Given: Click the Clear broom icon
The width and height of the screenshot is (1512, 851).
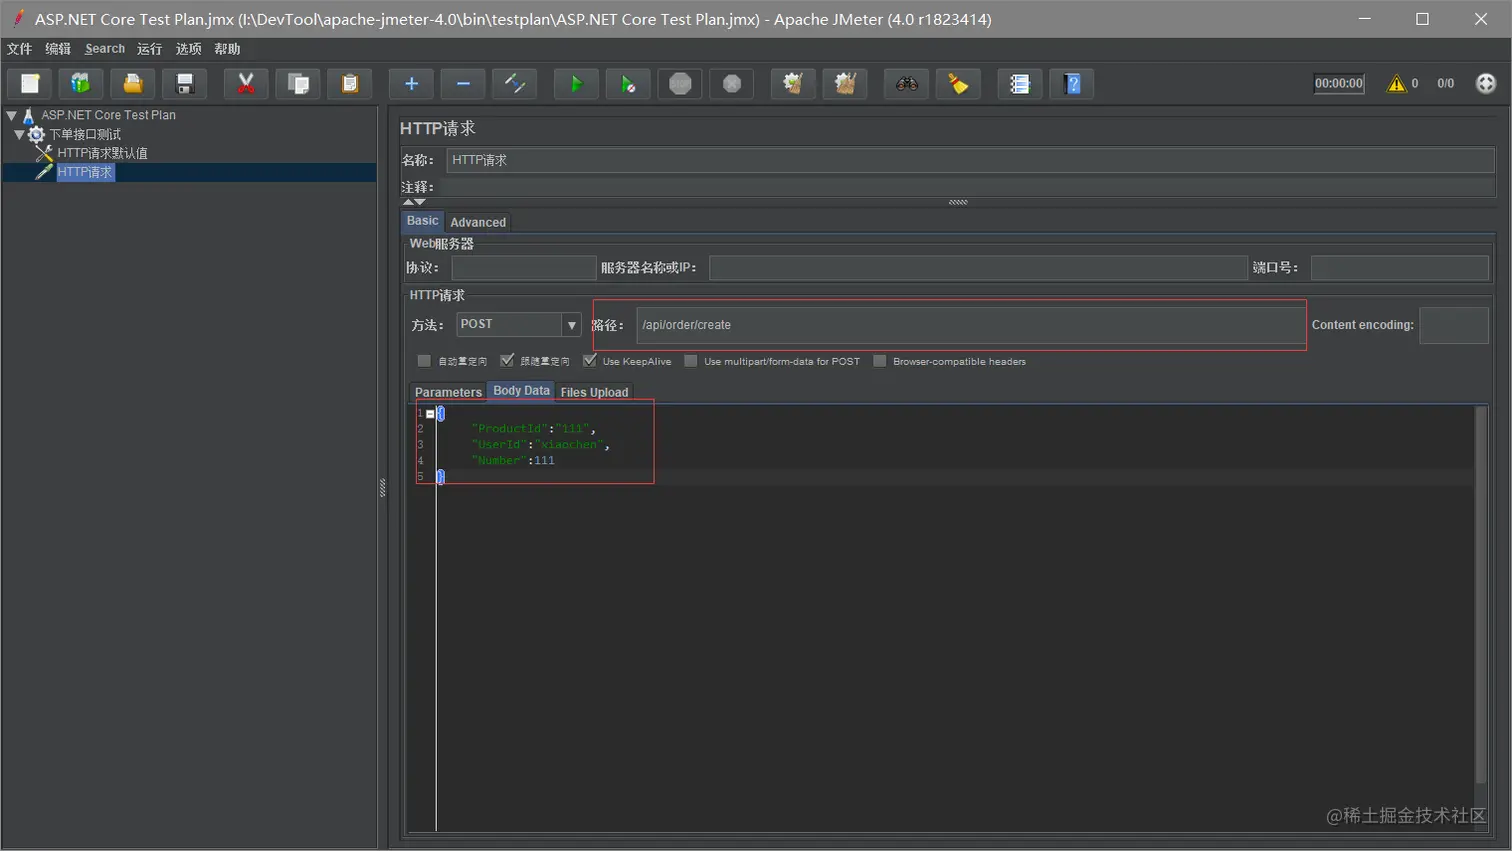Looking at the screenshot, I should coord(793,84).
